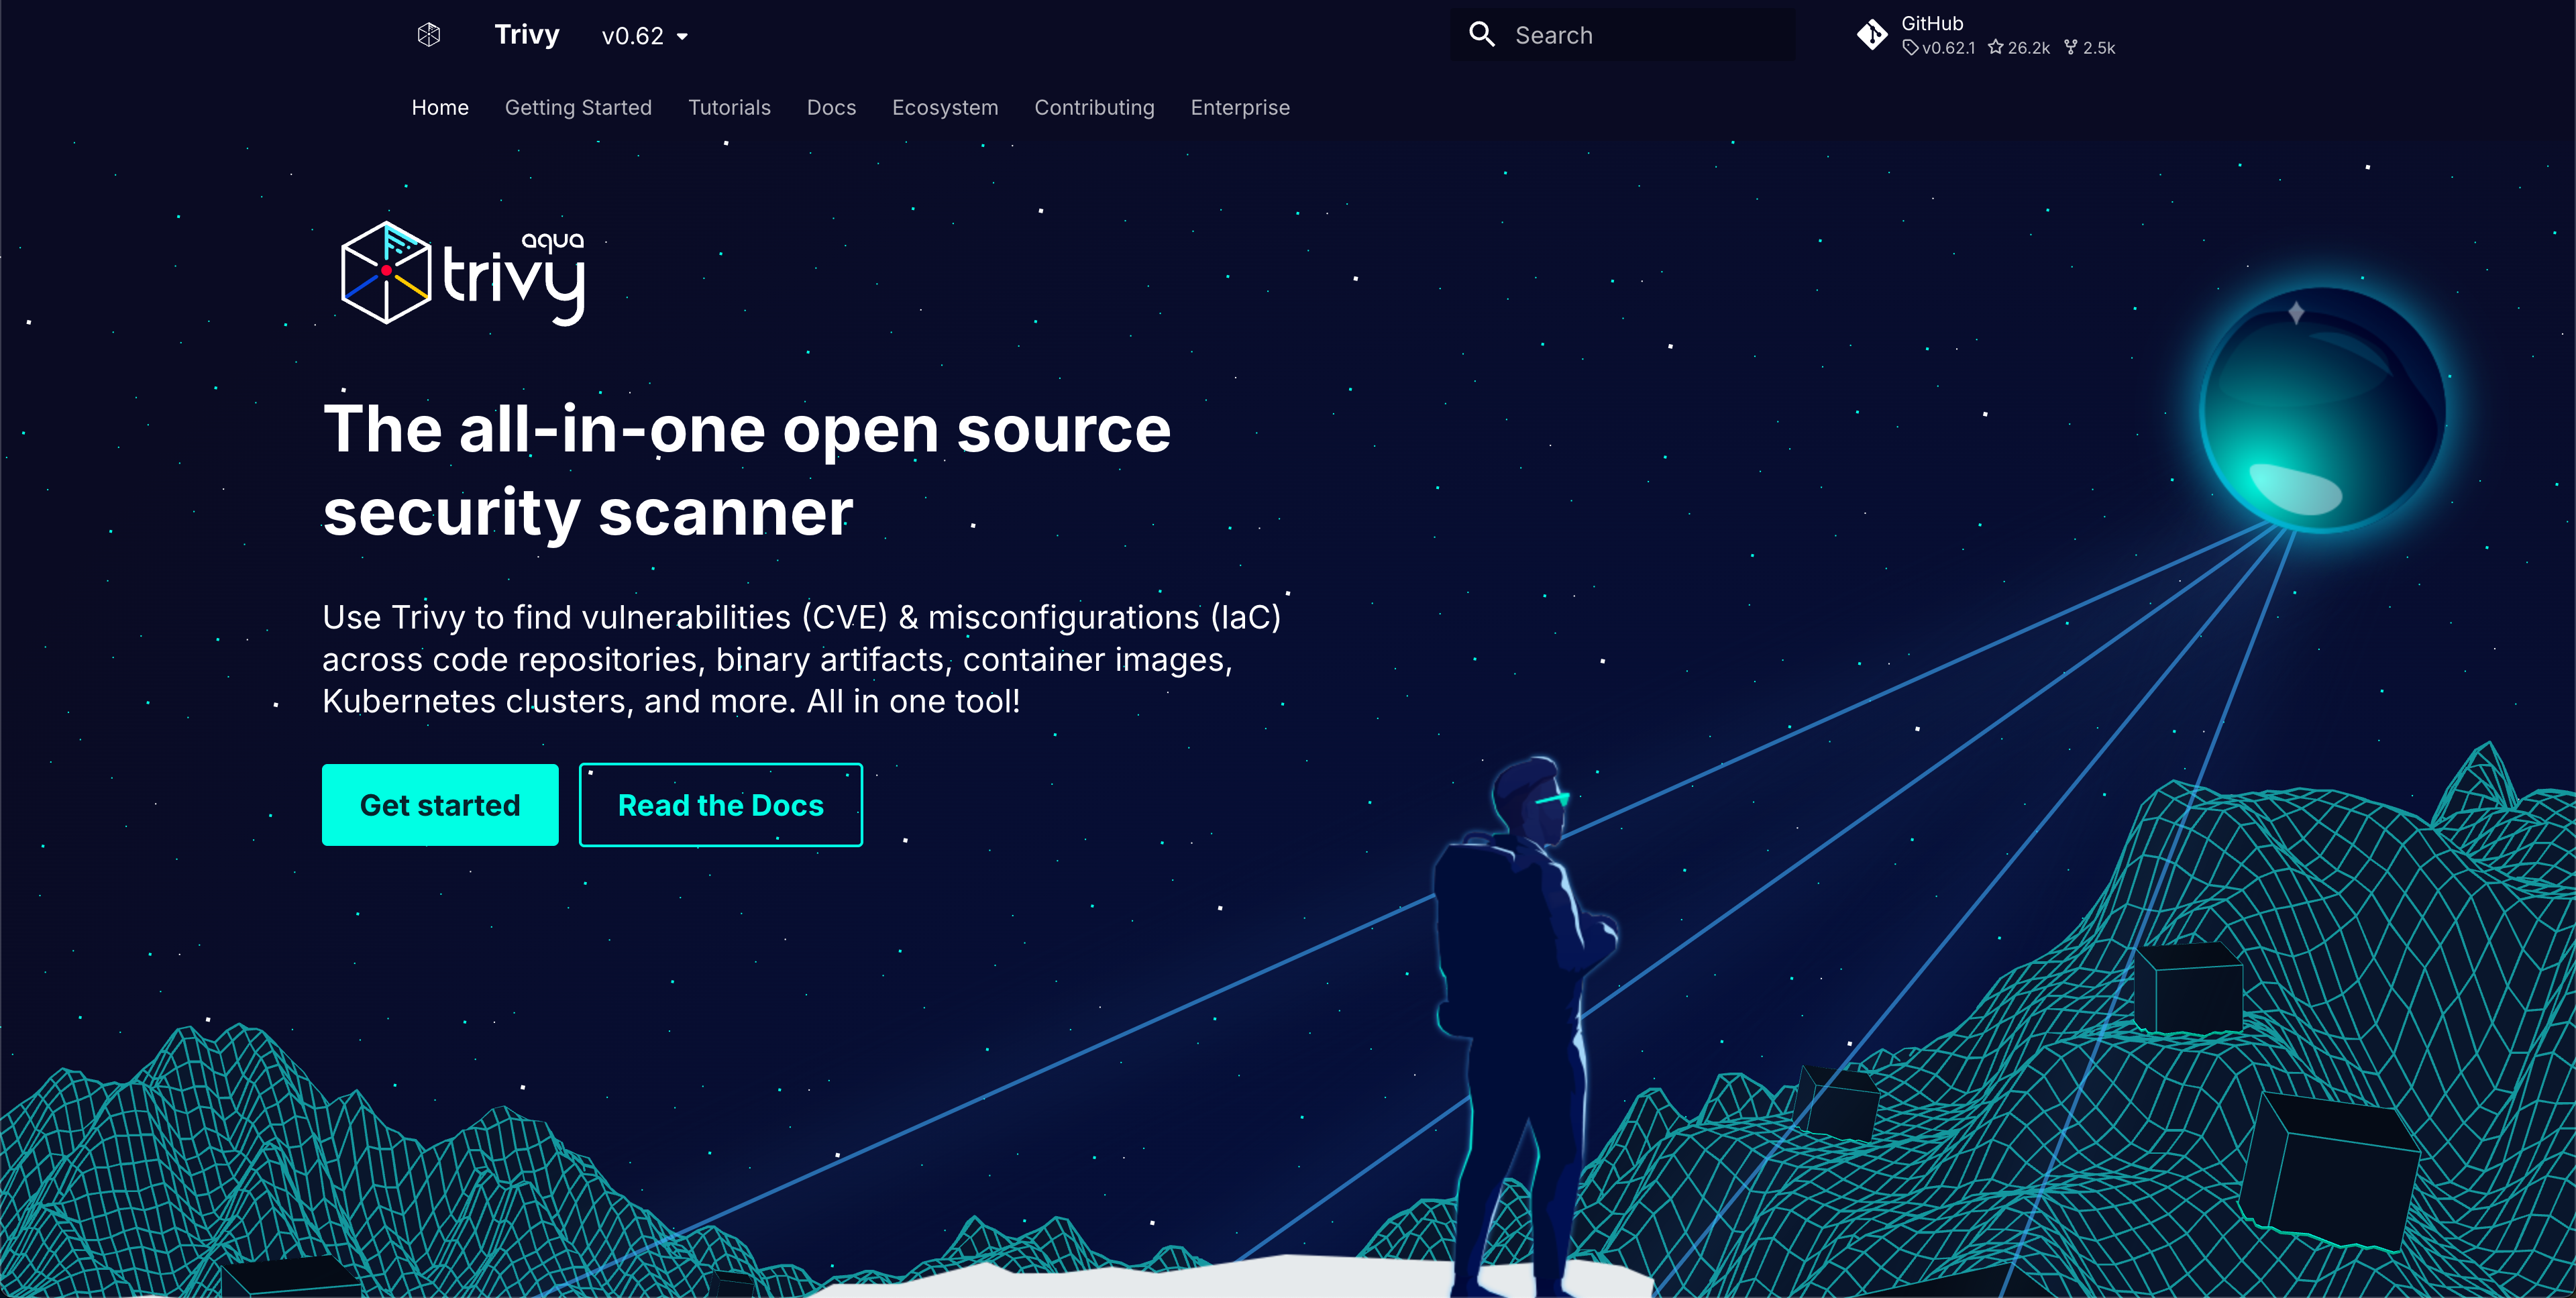Open the v0.62 version dropdown

tap(633, 36)
